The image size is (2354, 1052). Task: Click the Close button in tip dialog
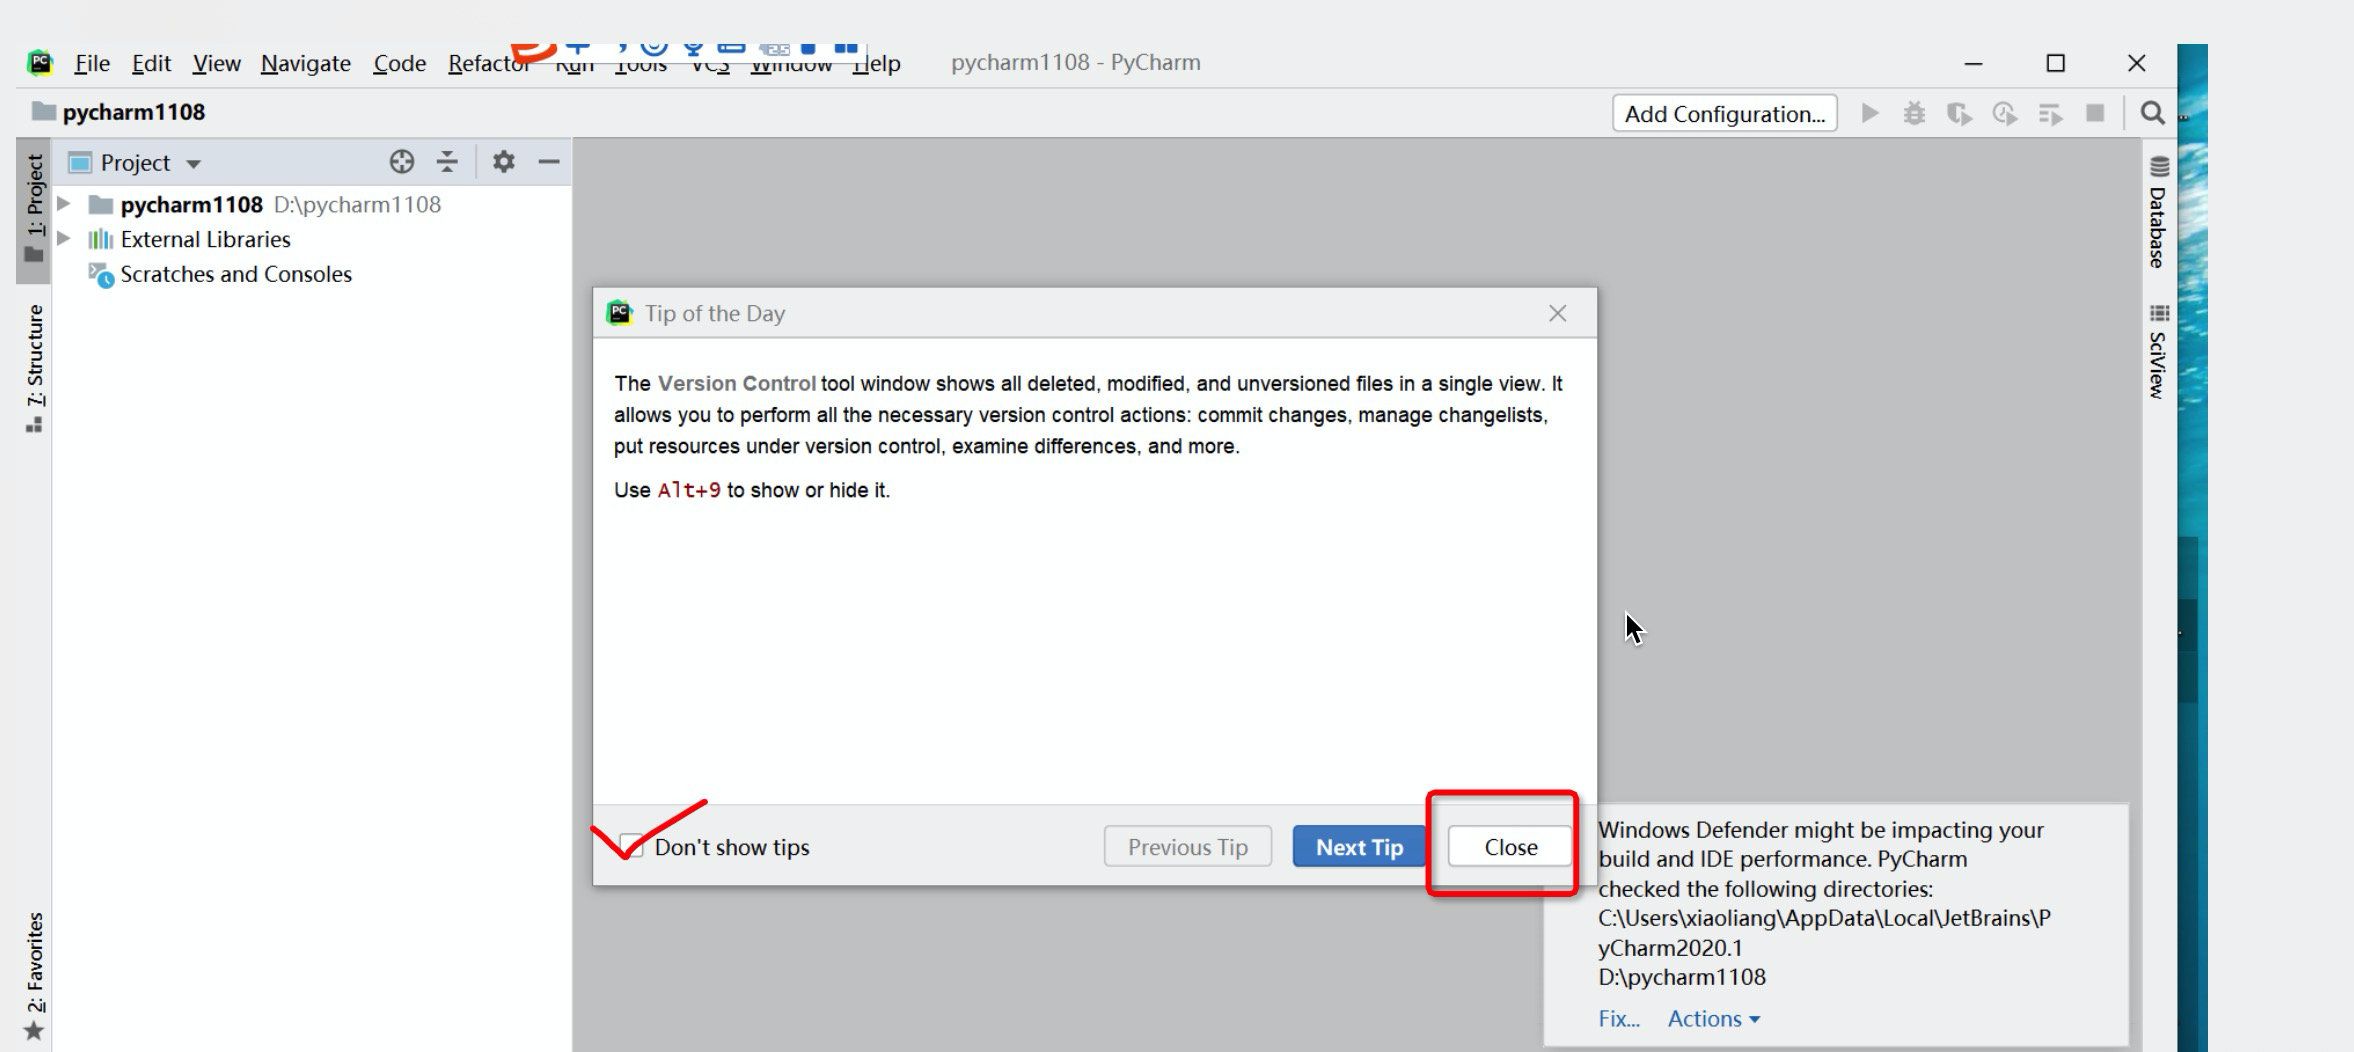pos(1510,847)
